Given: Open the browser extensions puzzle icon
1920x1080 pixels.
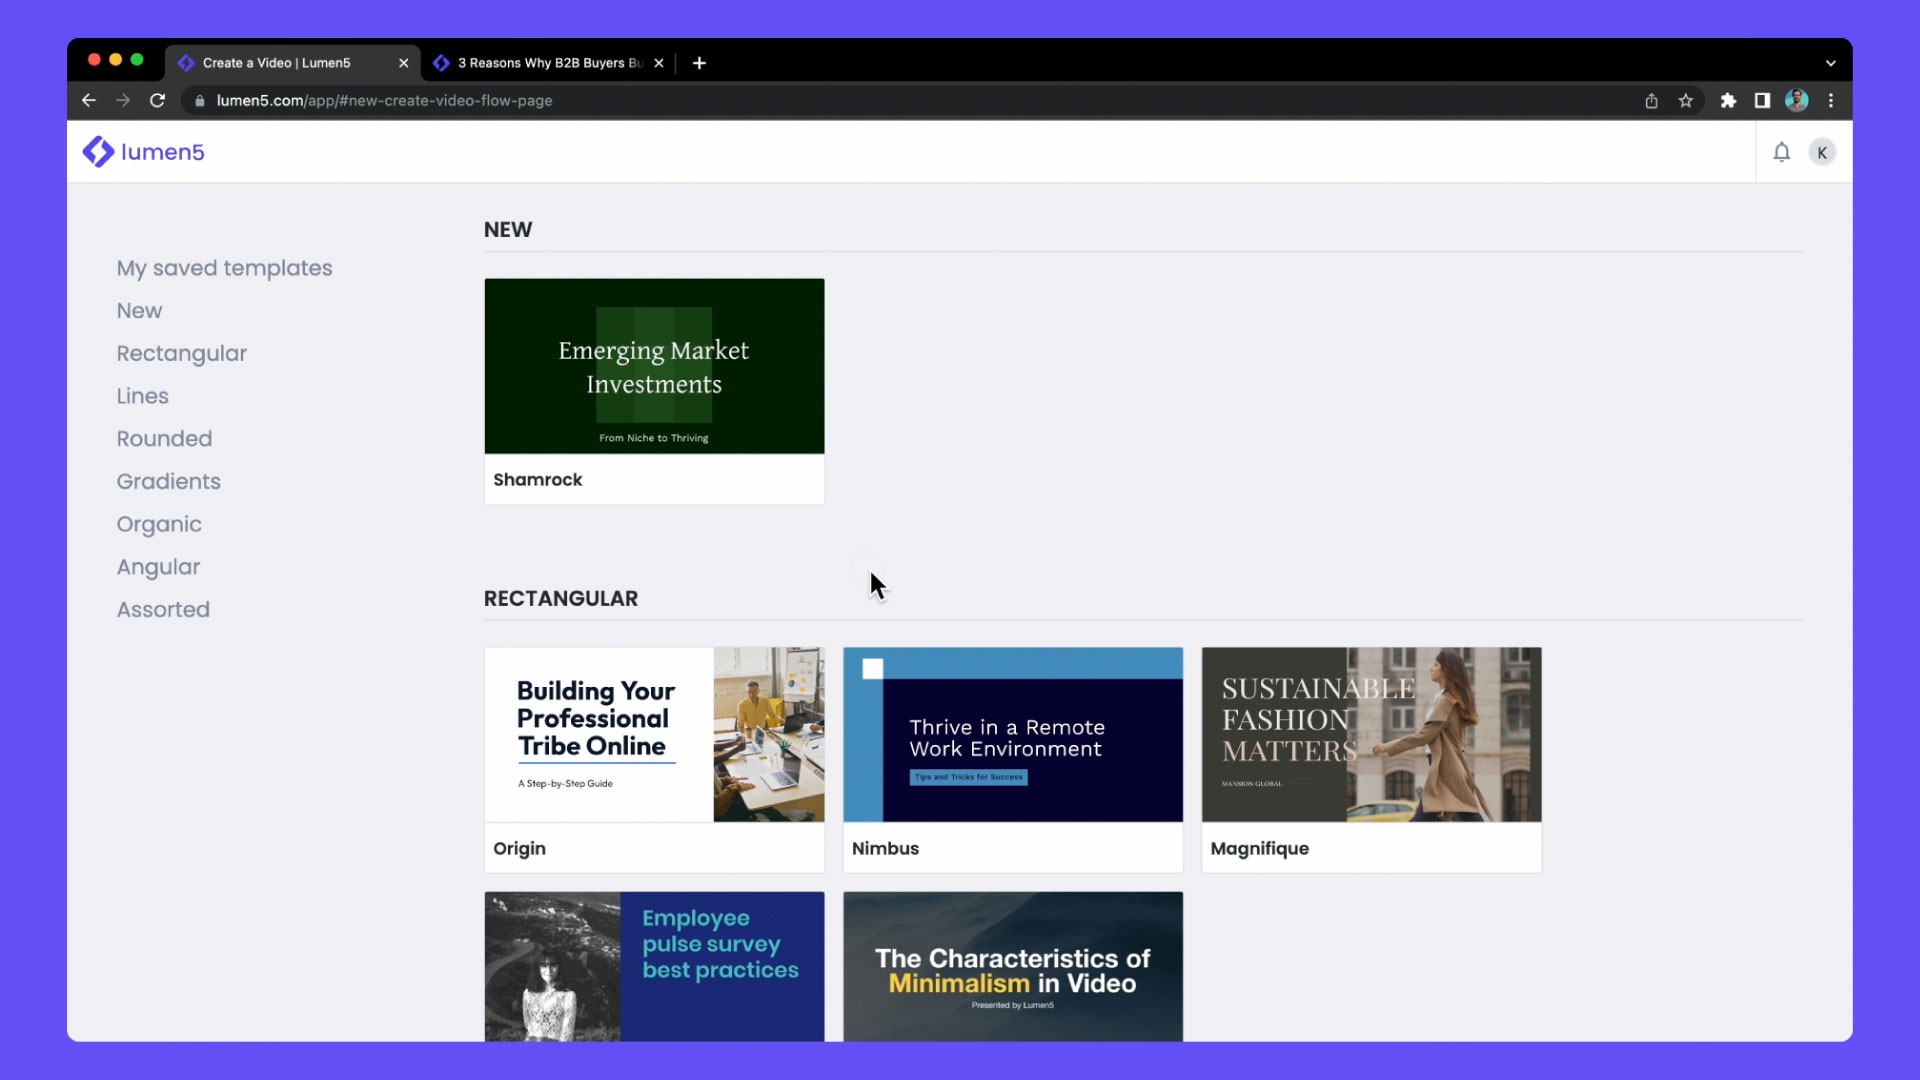Looking at the screenshot, I should 1728,100.
